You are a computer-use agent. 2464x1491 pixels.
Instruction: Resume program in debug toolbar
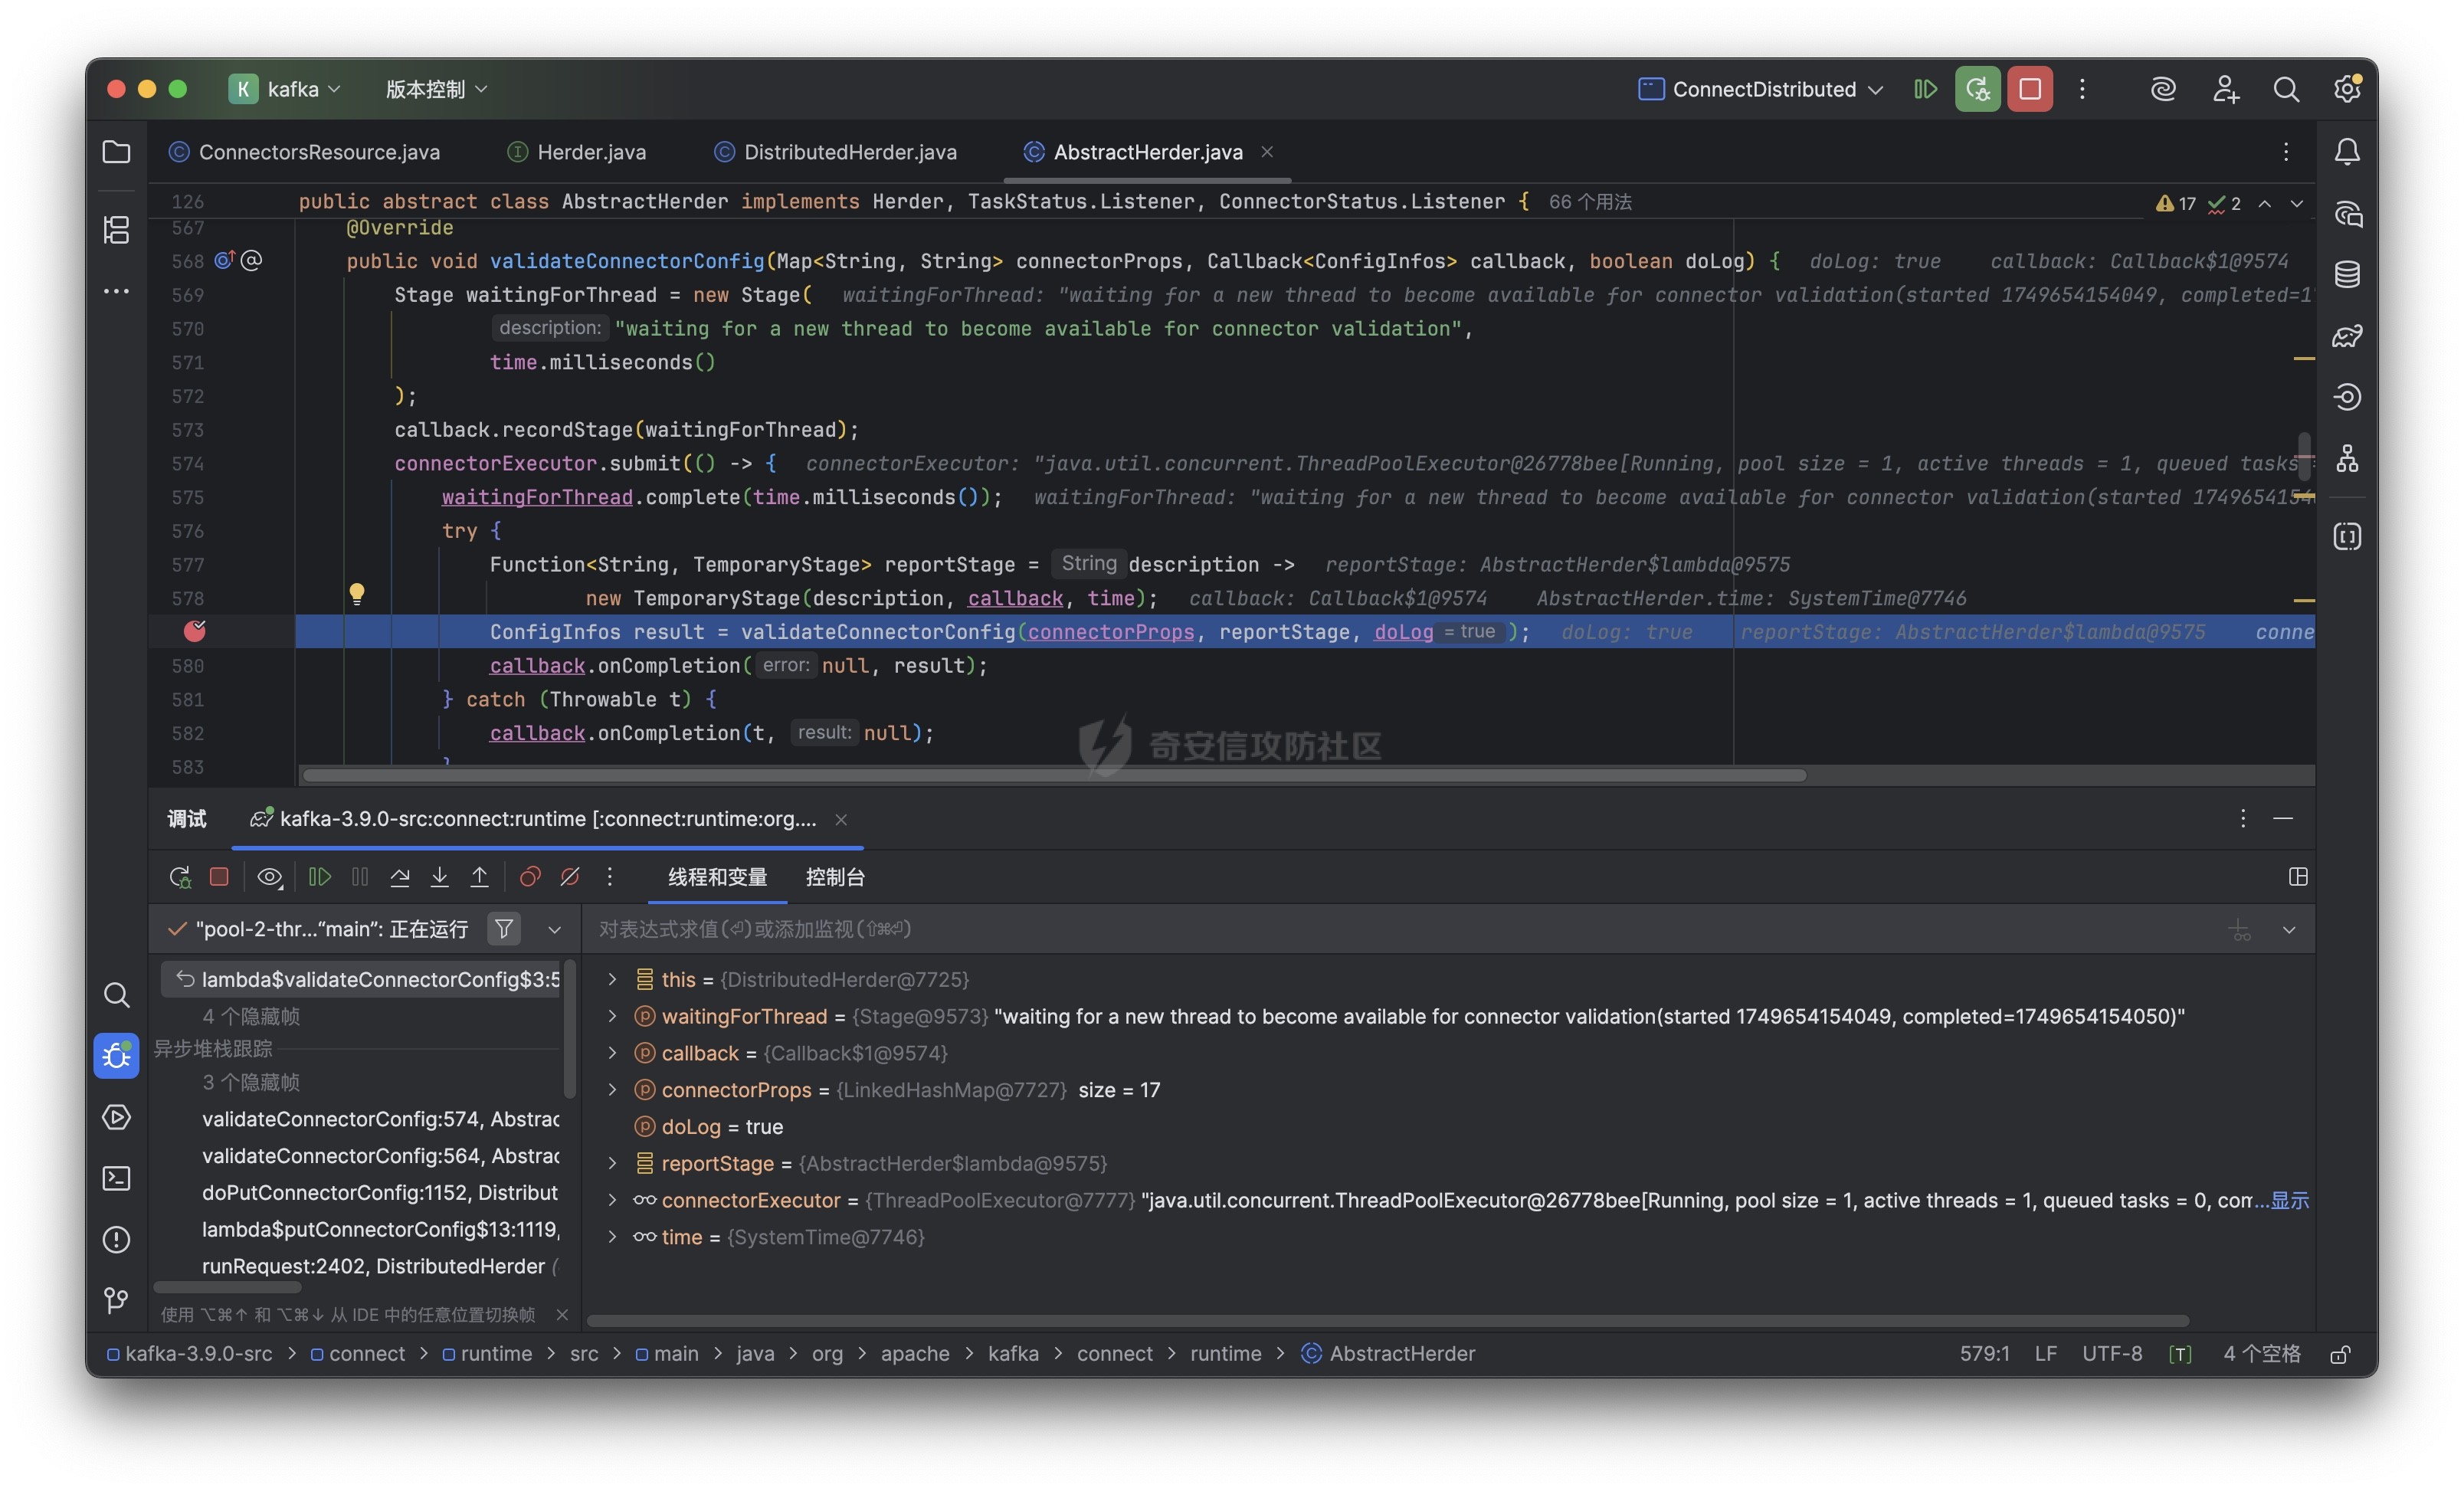pyautogui.click(x=320, y=877)
